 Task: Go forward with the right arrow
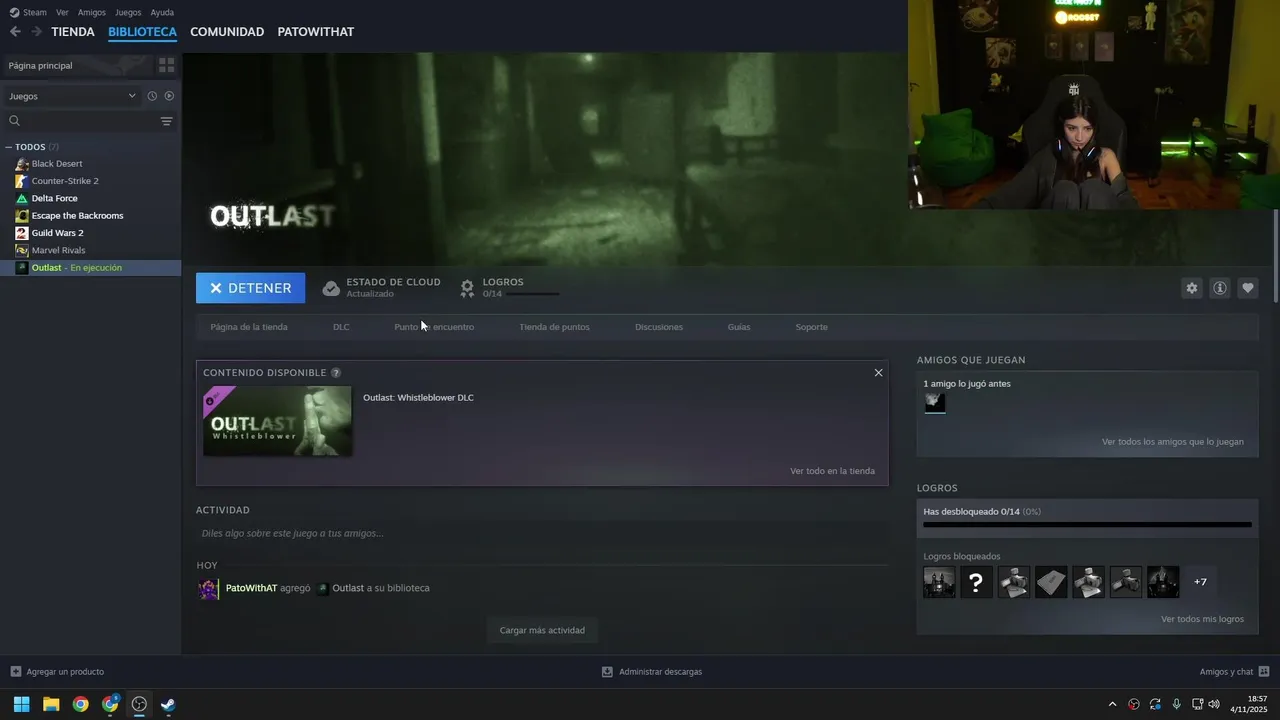[37, 32]
